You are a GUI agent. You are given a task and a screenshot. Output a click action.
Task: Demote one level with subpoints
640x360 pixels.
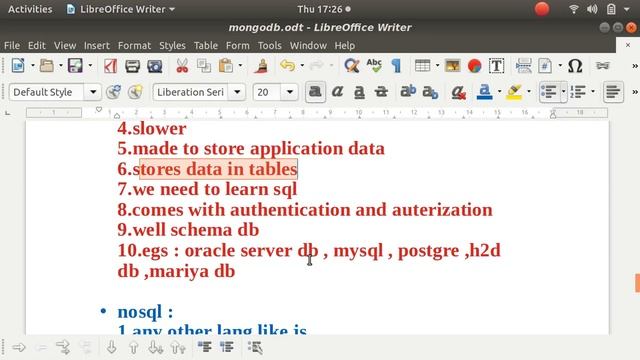63,348
